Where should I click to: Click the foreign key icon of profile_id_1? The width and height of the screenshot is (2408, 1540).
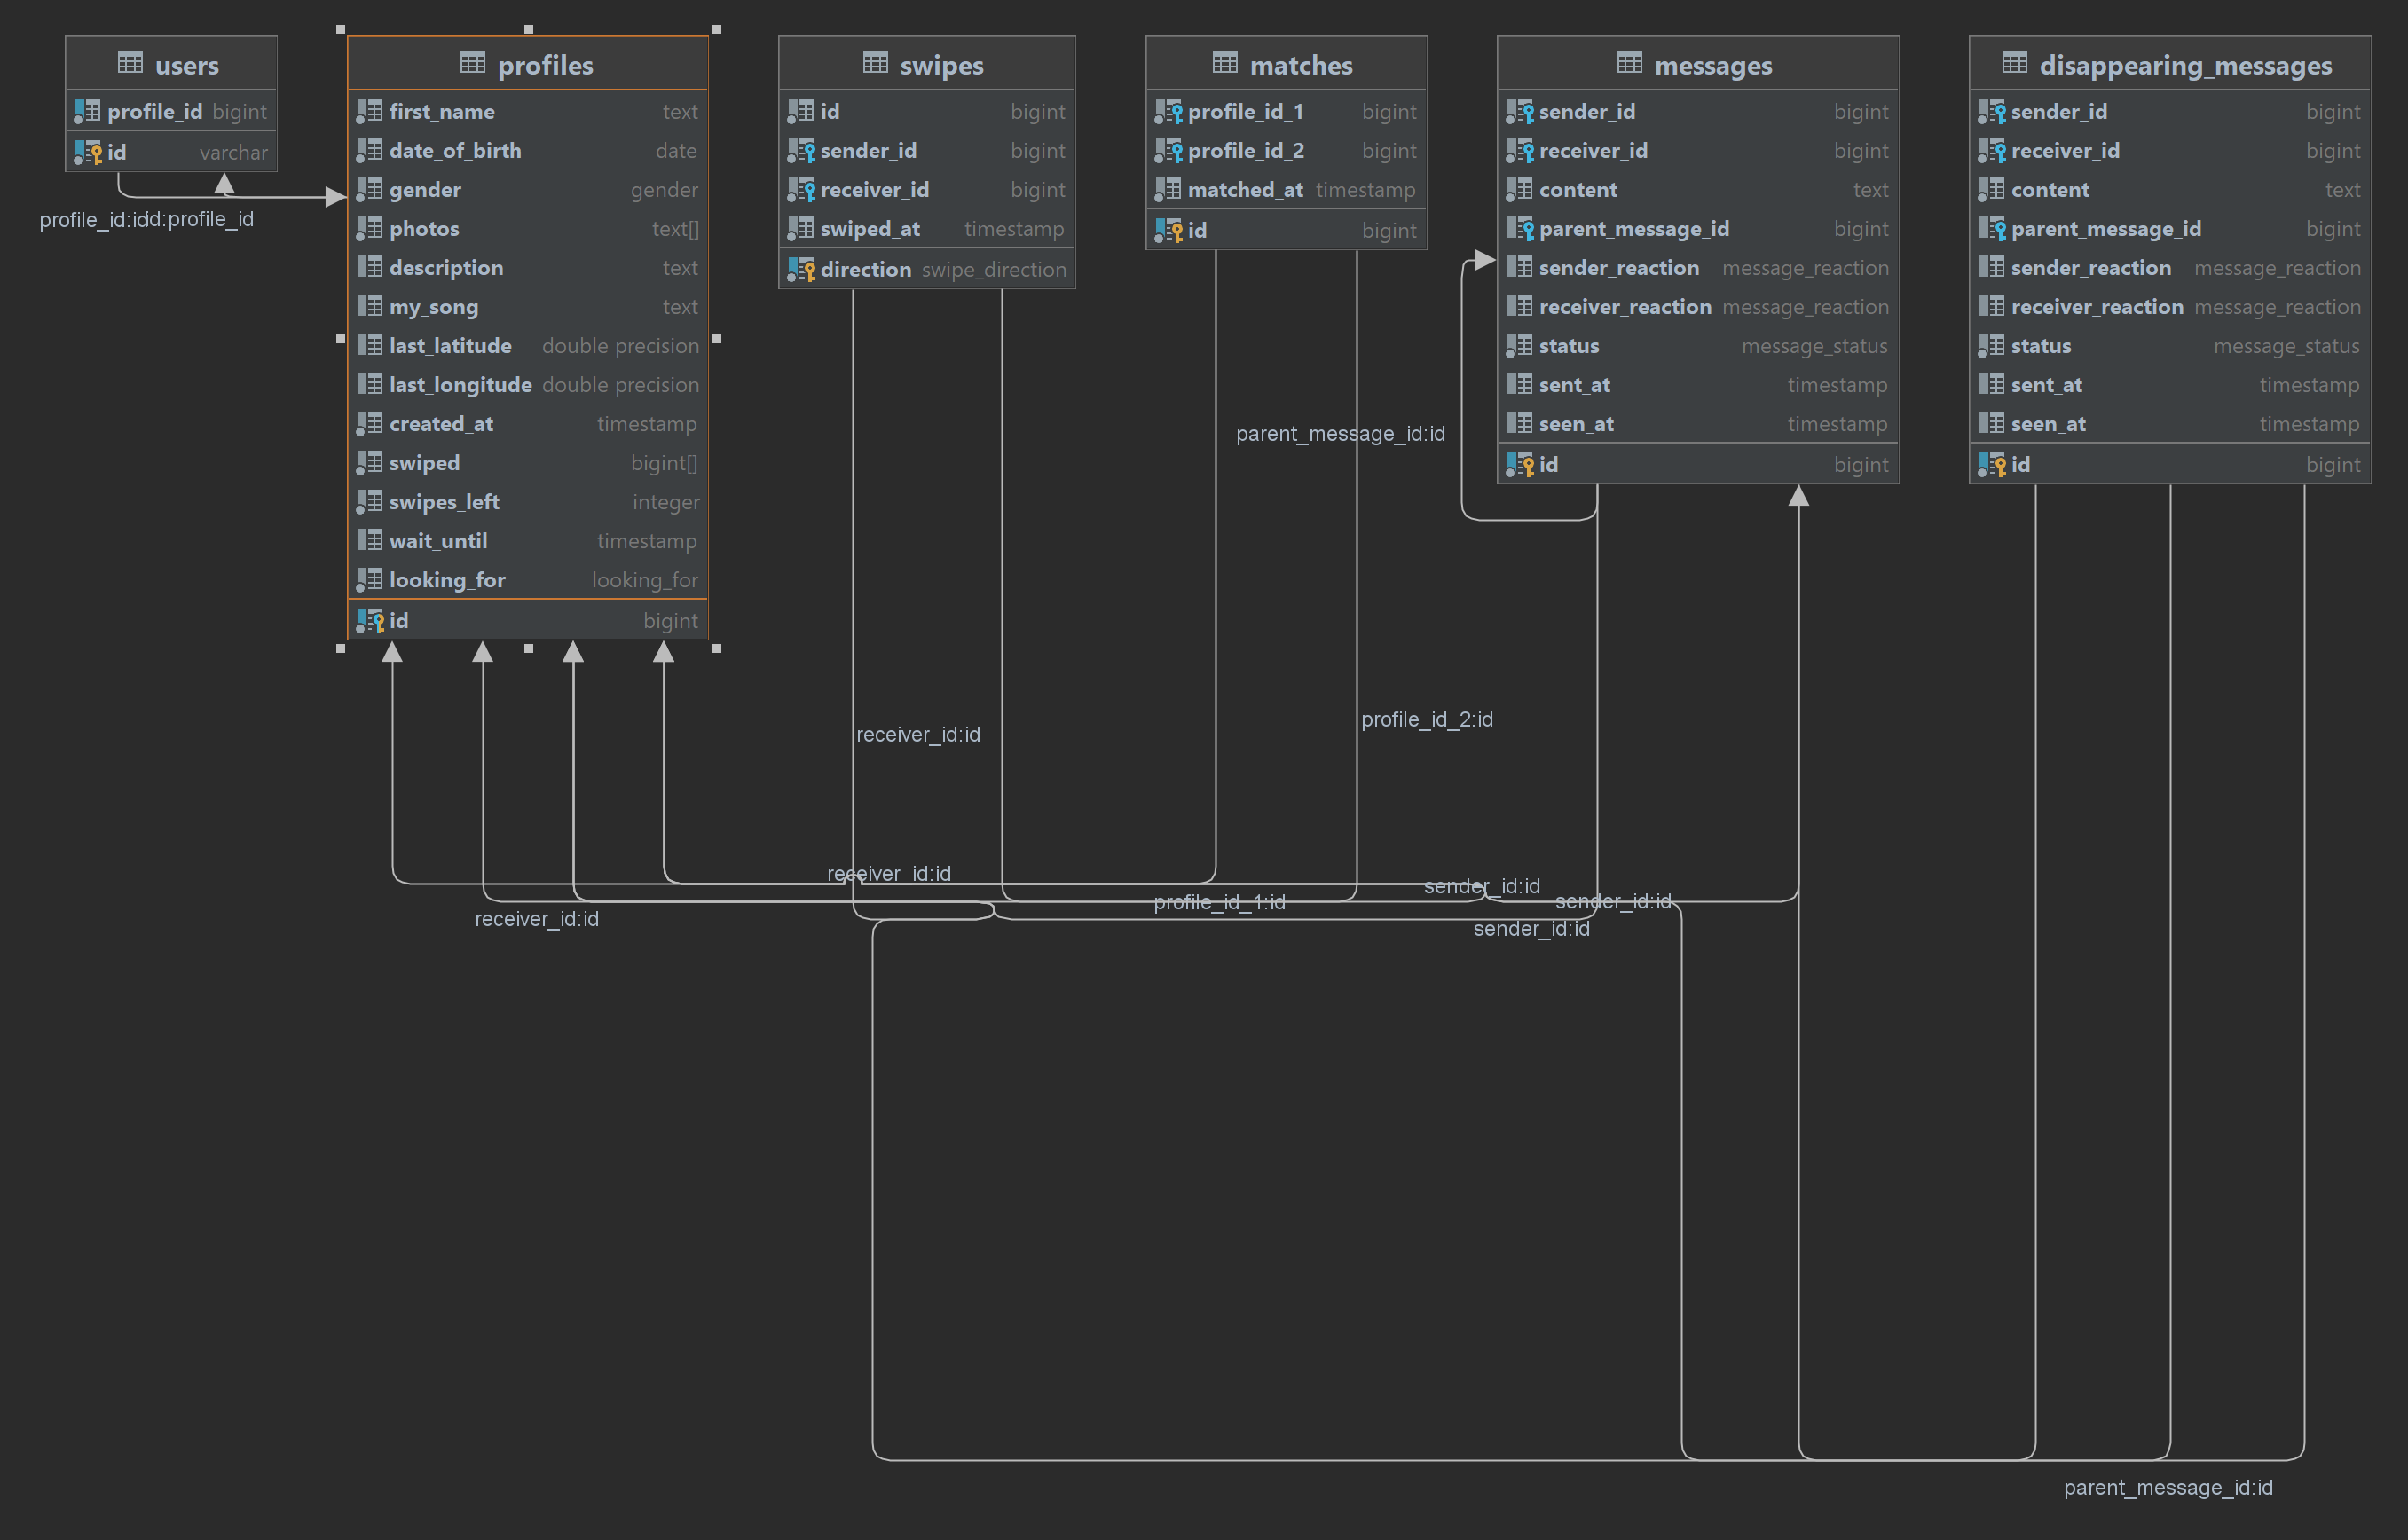pyautogui.click(x=1168, y=112)
